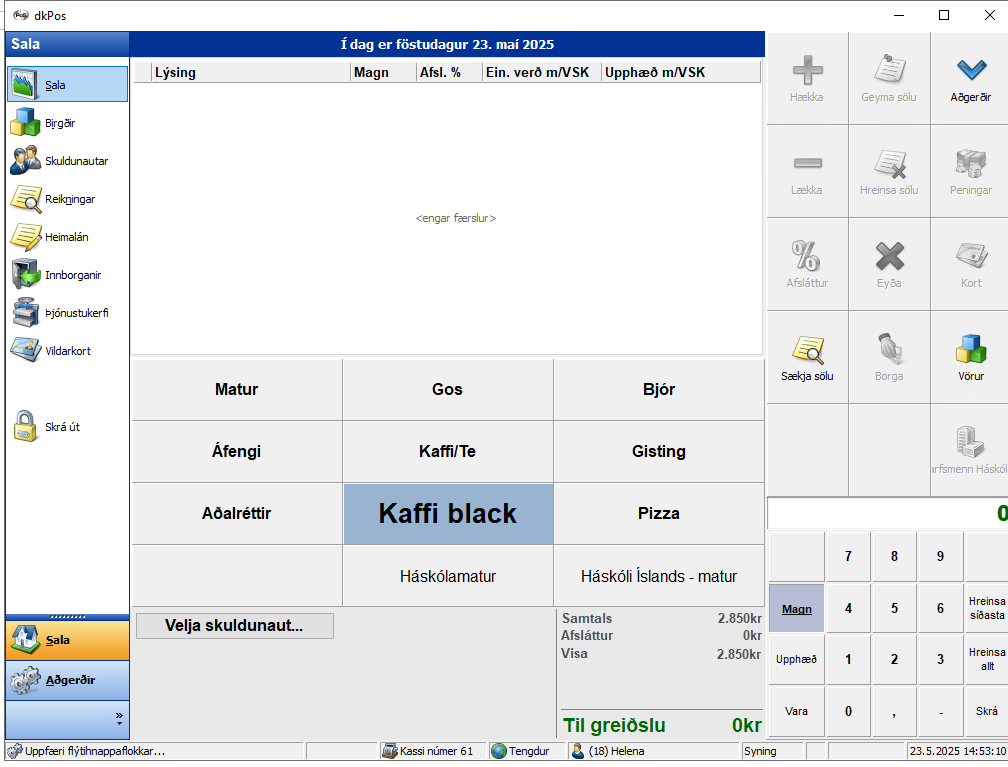Select the Skuldunautar customers icon
Viewport: 1008px width, 767px height.
tap(27, 162)
